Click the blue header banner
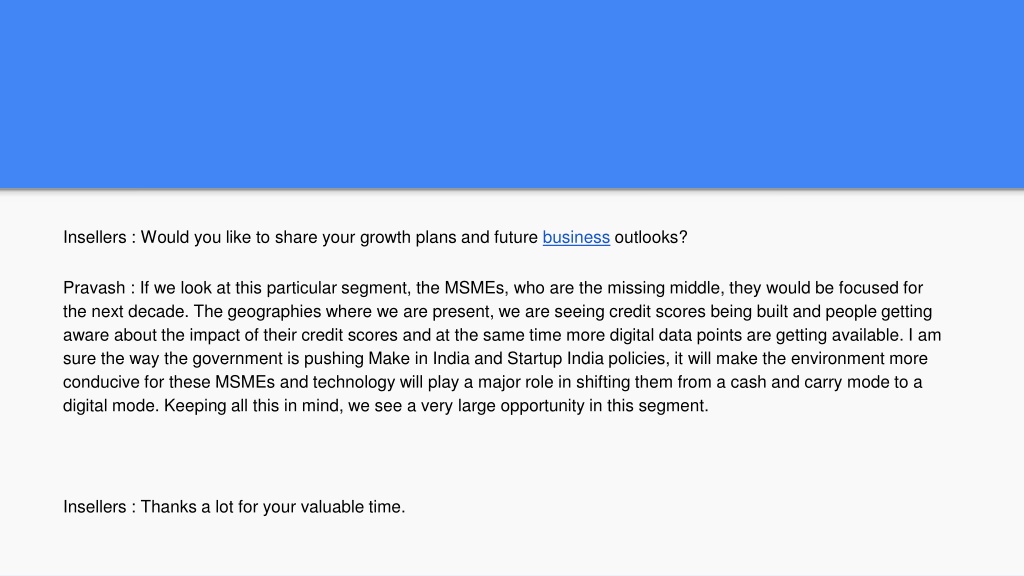Screen dimensions: 1024x576 (512, 94)
